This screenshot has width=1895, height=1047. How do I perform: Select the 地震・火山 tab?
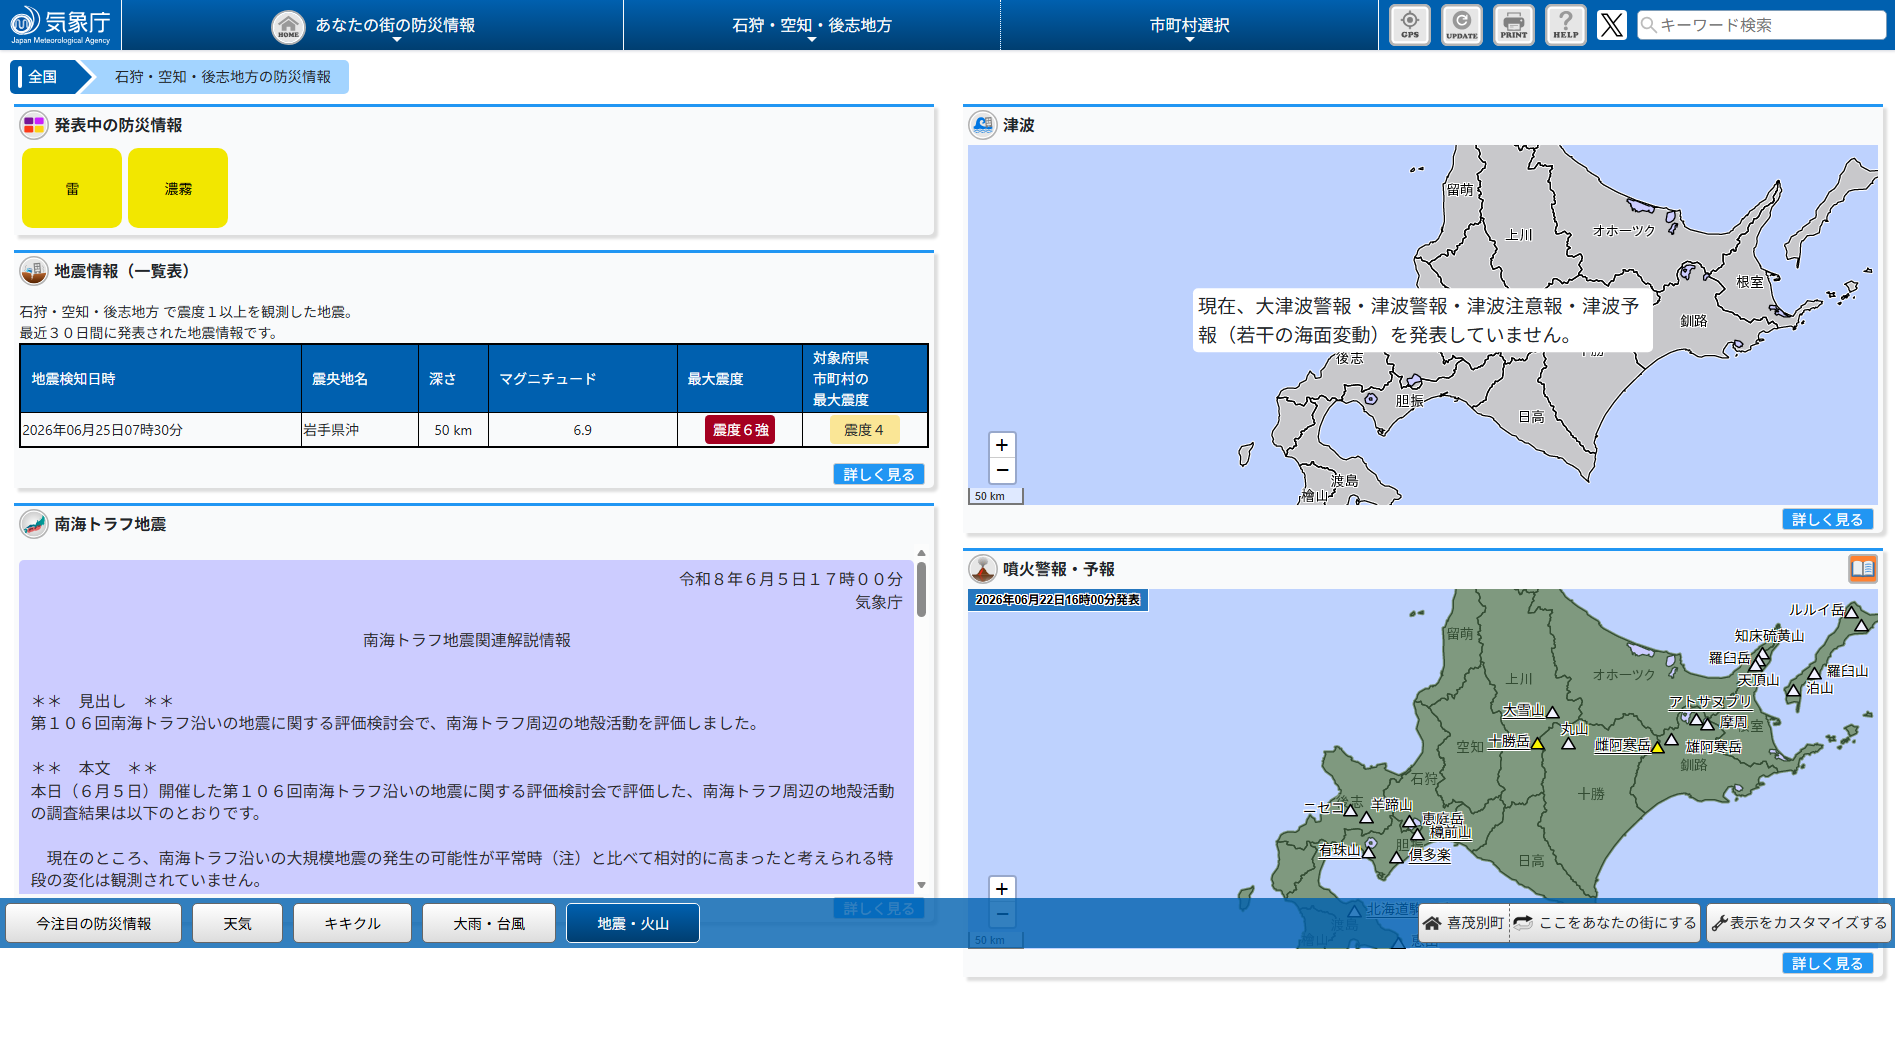pyautogui.click(x=633, y=923)
